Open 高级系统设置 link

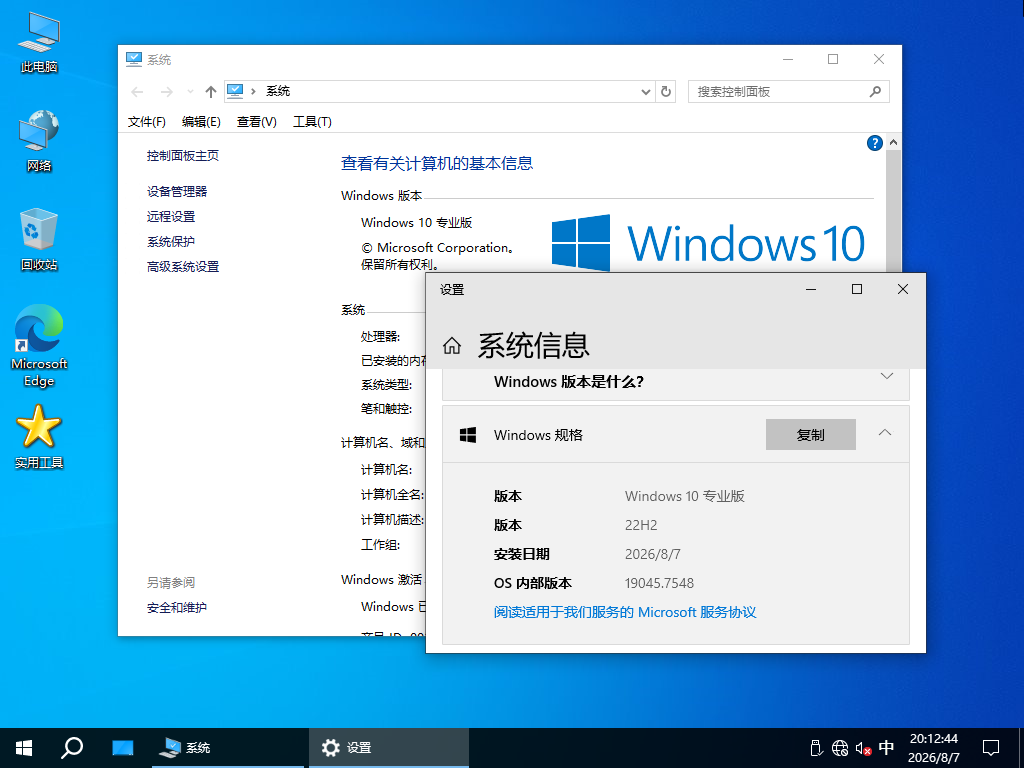tap(183, 266)
